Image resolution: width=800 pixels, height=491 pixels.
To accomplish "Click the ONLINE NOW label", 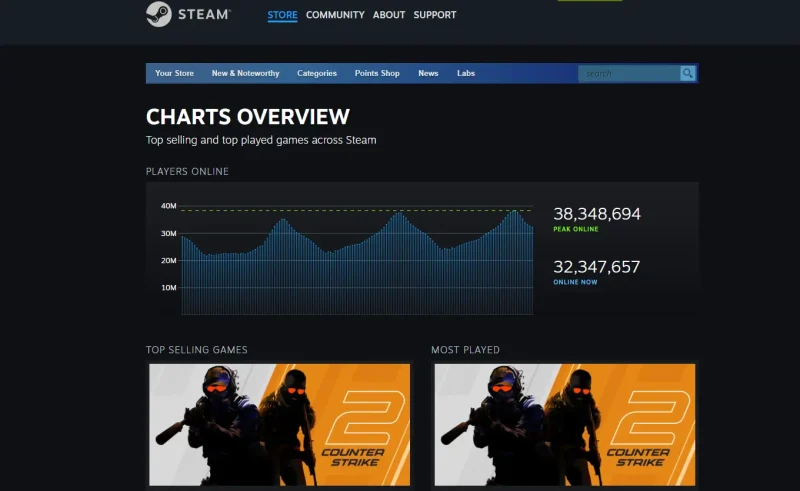I will [x=576, y=282].
